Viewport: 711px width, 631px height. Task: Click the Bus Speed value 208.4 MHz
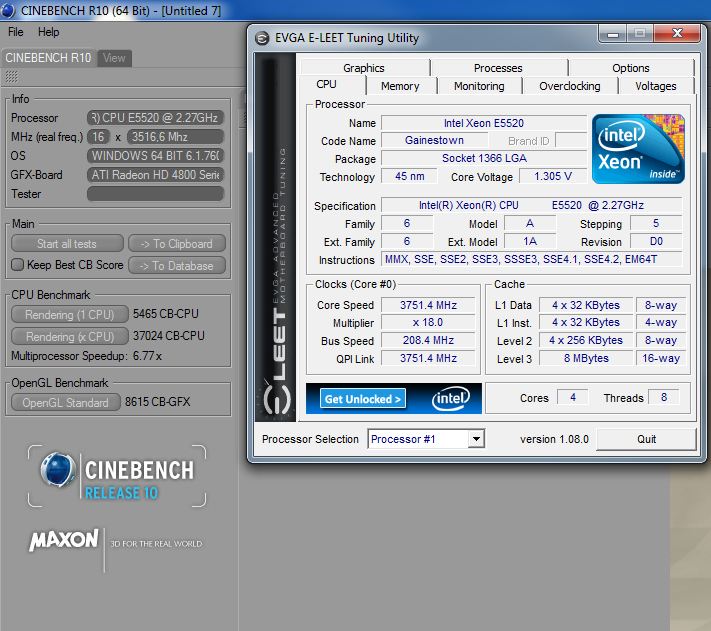coord(428,340)
